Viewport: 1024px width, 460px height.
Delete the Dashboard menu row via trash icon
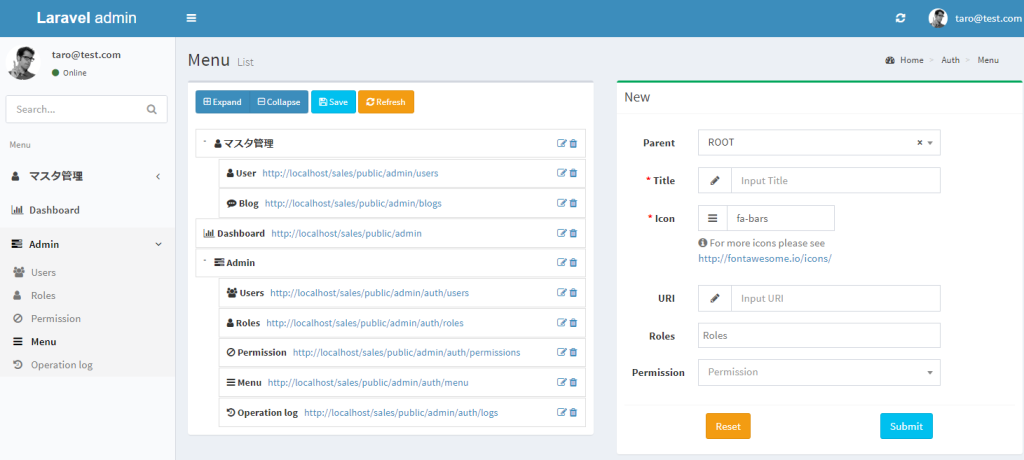[573, 233]
